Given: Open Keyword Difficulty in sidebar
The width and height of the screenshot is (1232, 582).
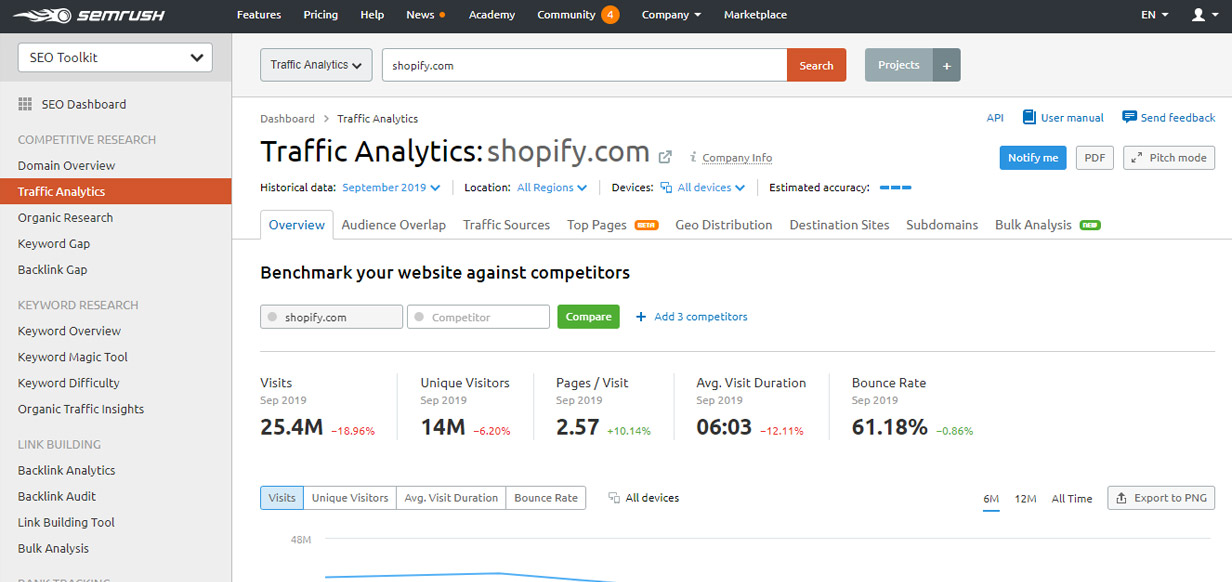Looking at the screenshot, I should [x=69, y=383].
